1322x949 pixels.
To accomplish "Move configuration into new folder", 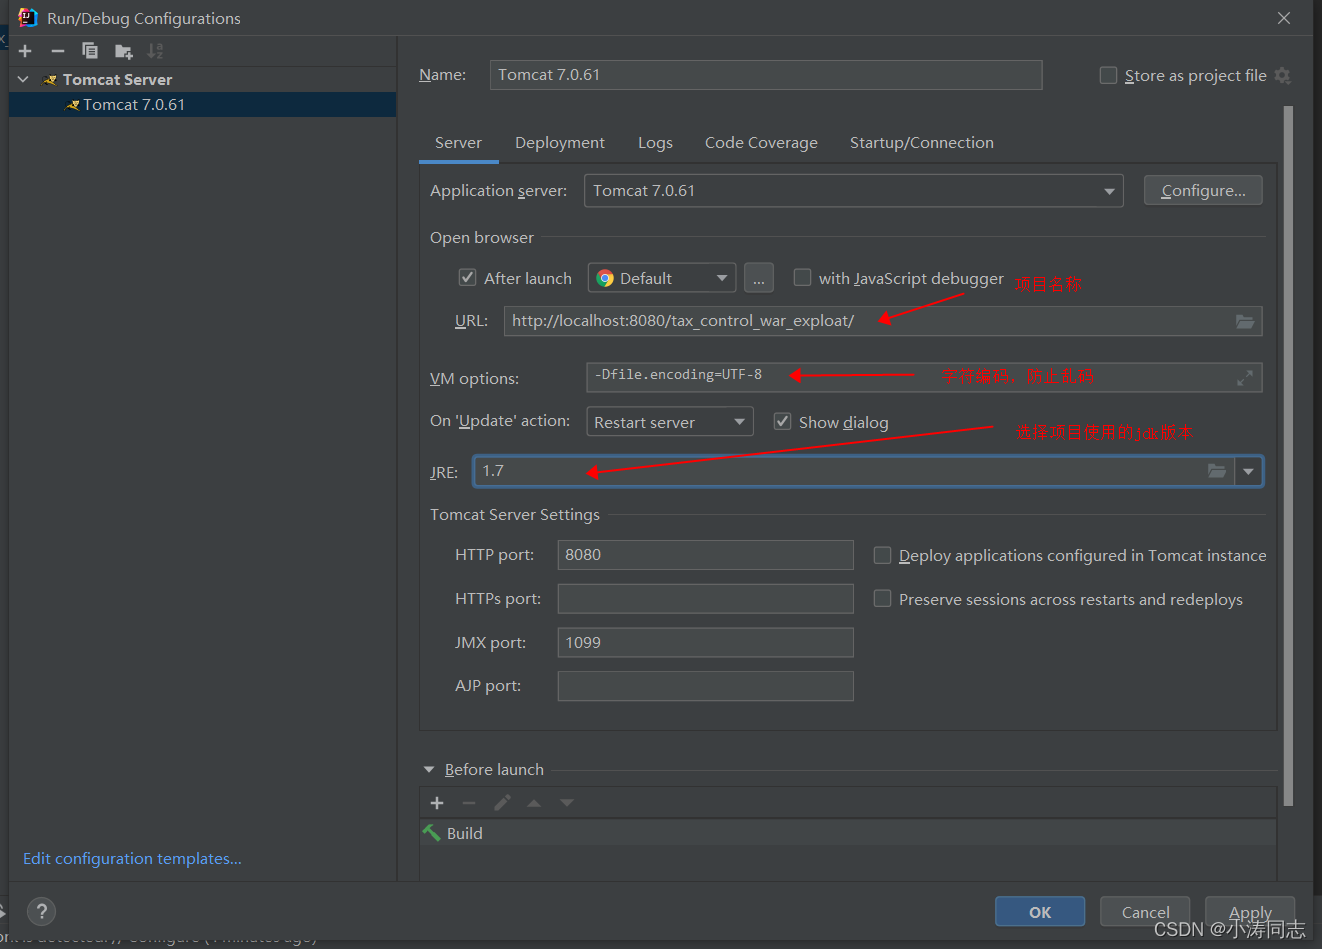I will 124,51.
